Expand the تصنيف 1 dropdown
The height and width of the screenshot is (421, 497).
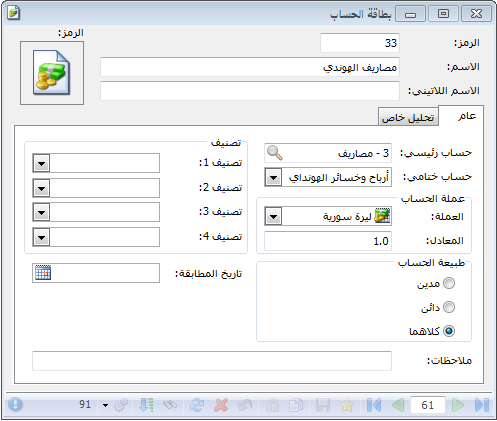(41, 163)
